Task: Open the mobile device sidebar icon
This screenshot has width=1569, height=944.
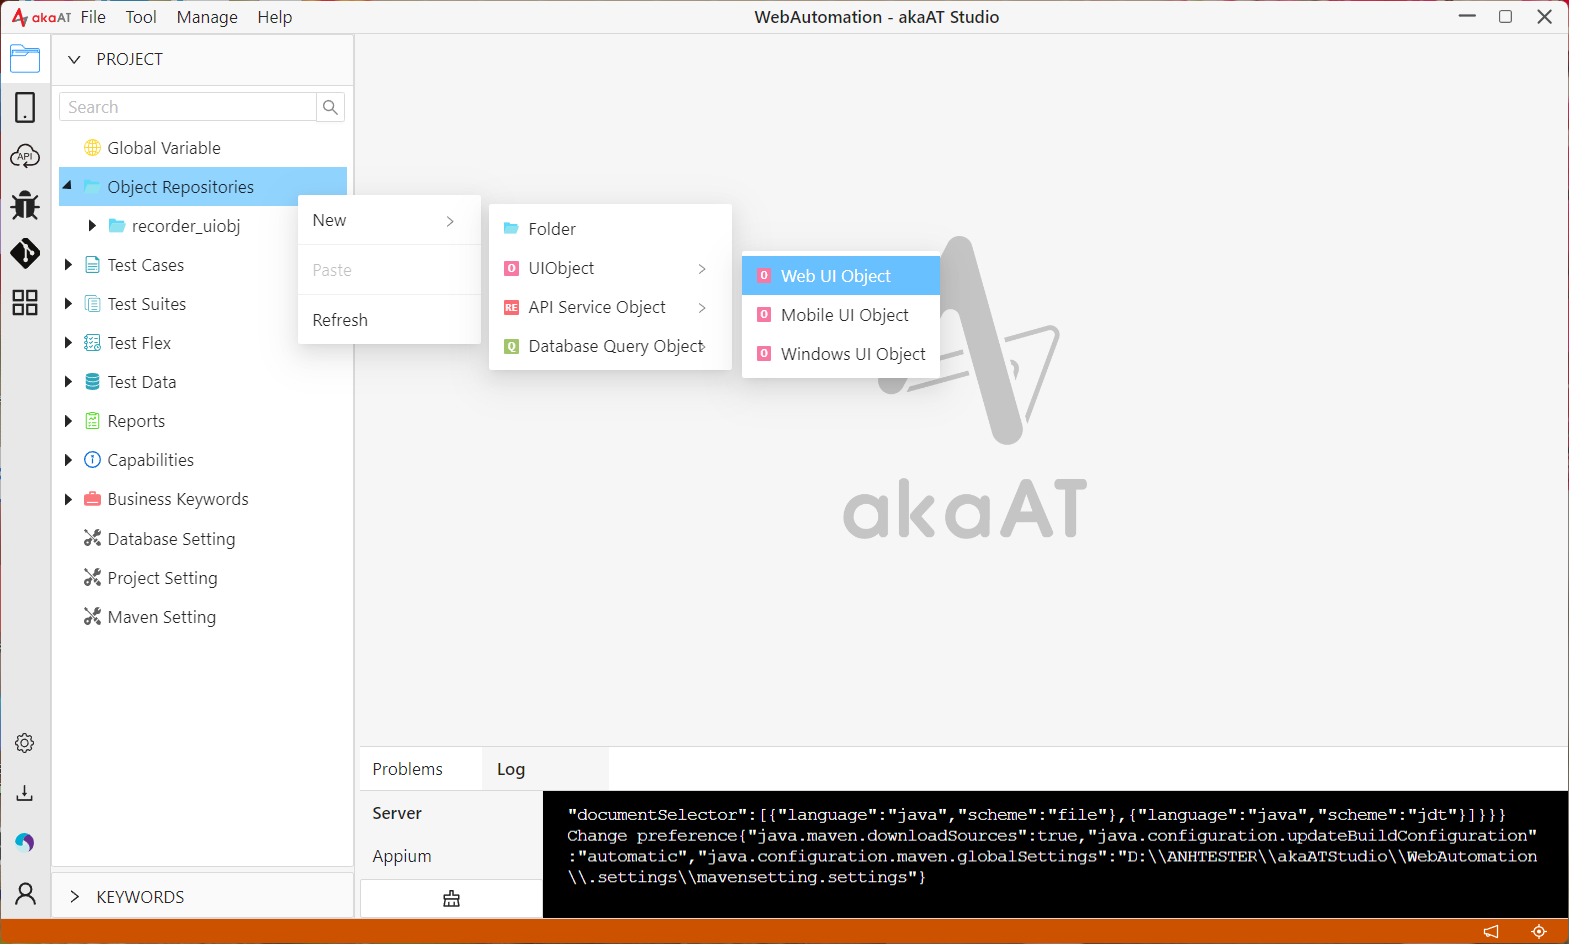Action: point(25,107)
